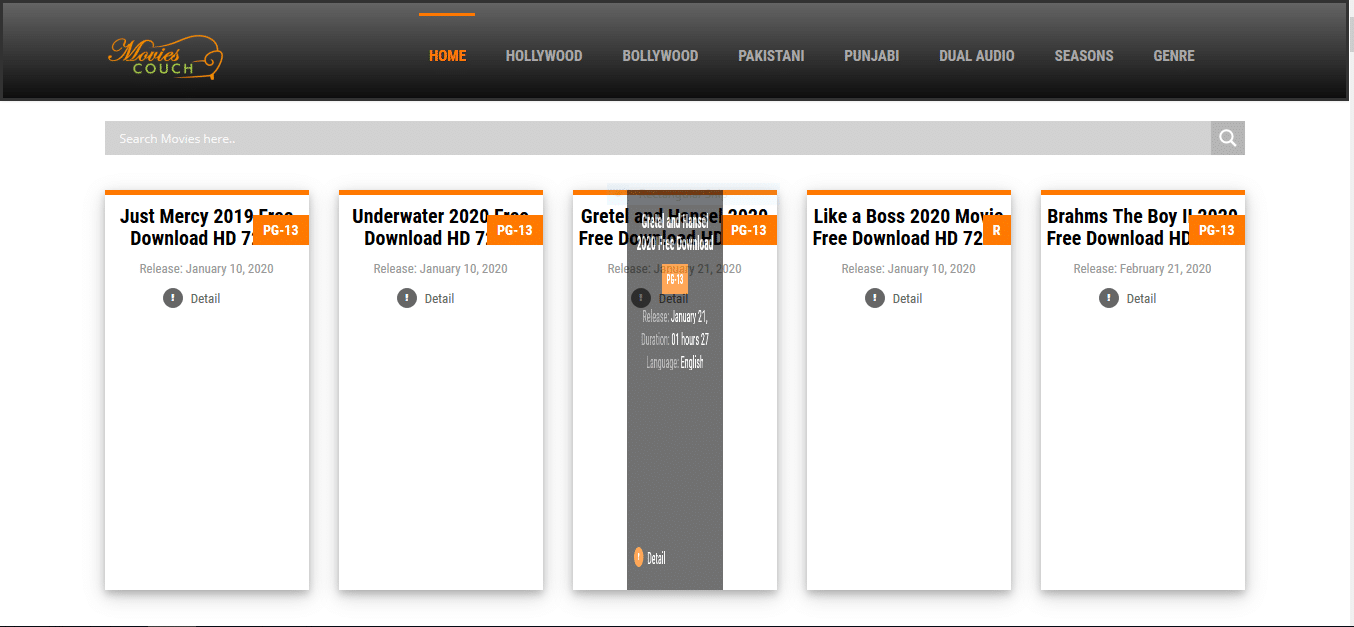Click the Release: January 10, 2020 text under Underwater

click(441, 269)
